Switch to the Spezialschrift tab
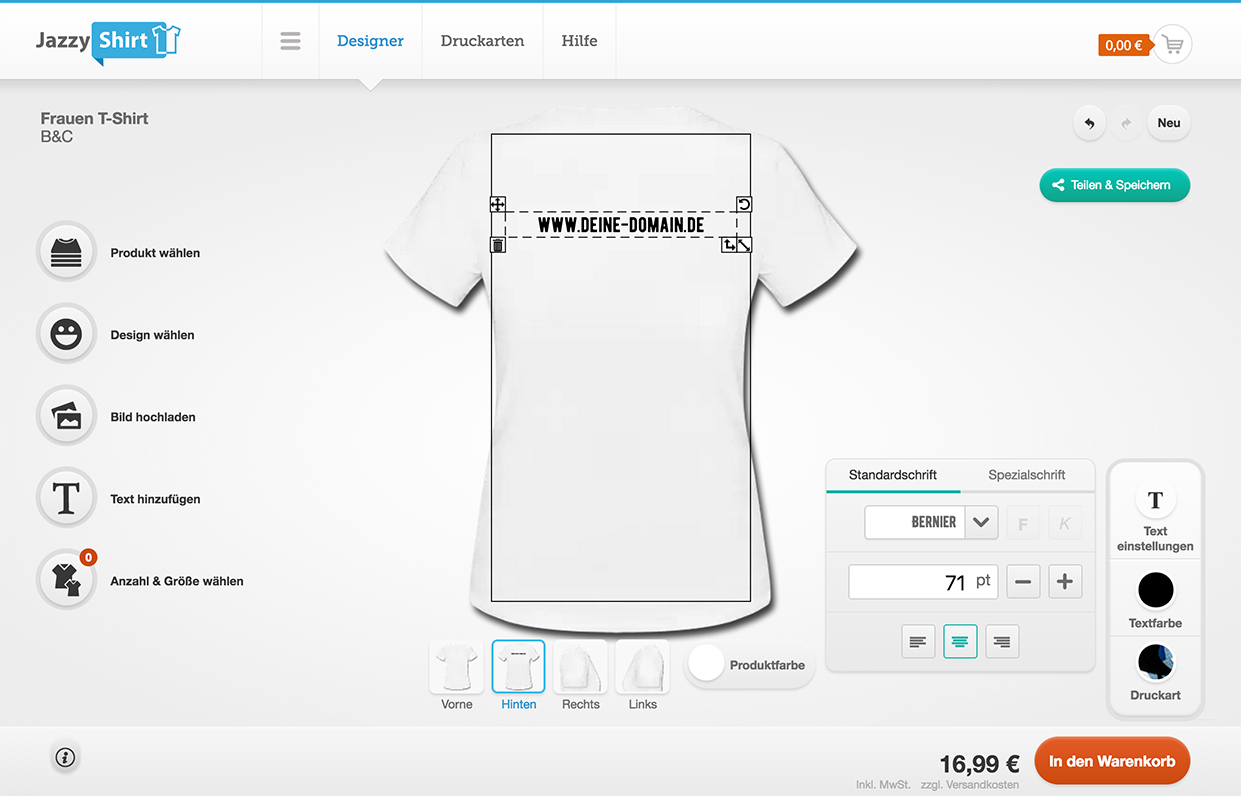 click(1026, 476)
